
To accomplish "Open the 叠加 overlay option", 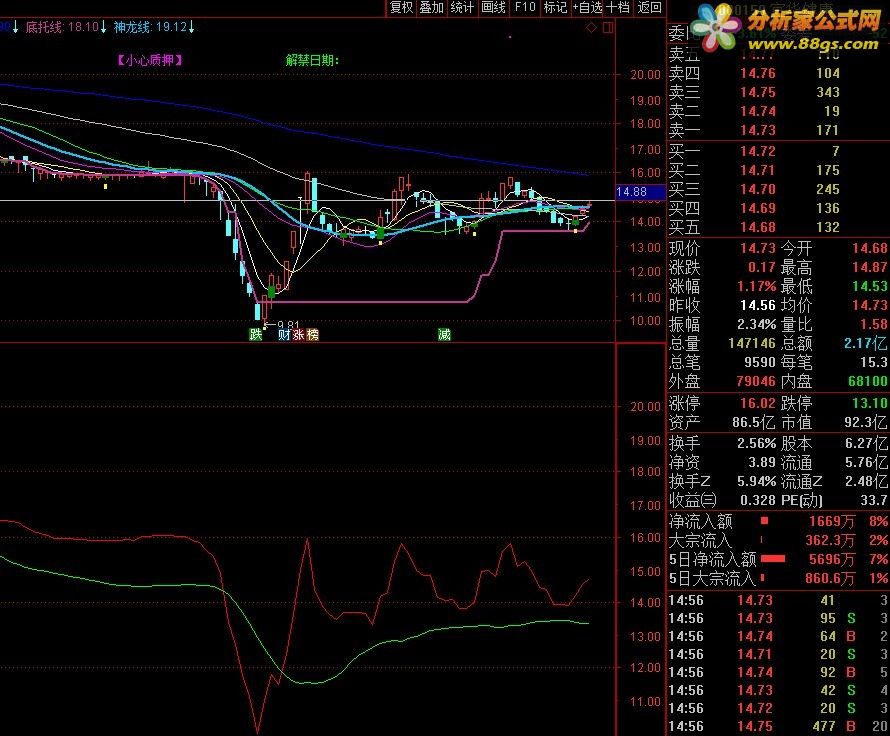I will point(431,7).
